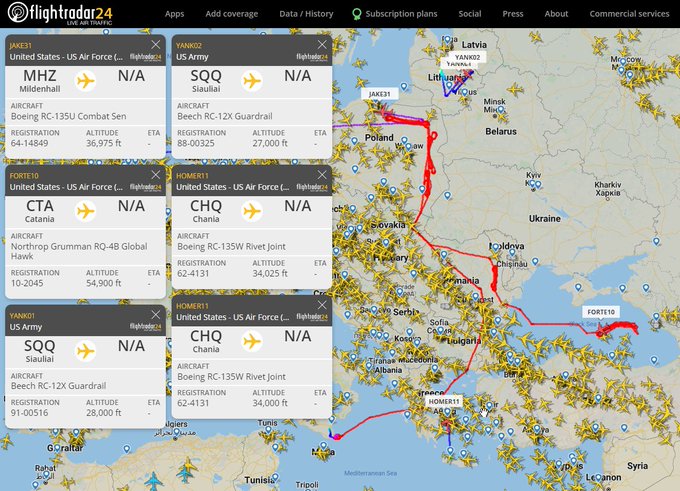The image size is (680, 491).
Task: Open the Press page link
Action: [x=513, y=14]
